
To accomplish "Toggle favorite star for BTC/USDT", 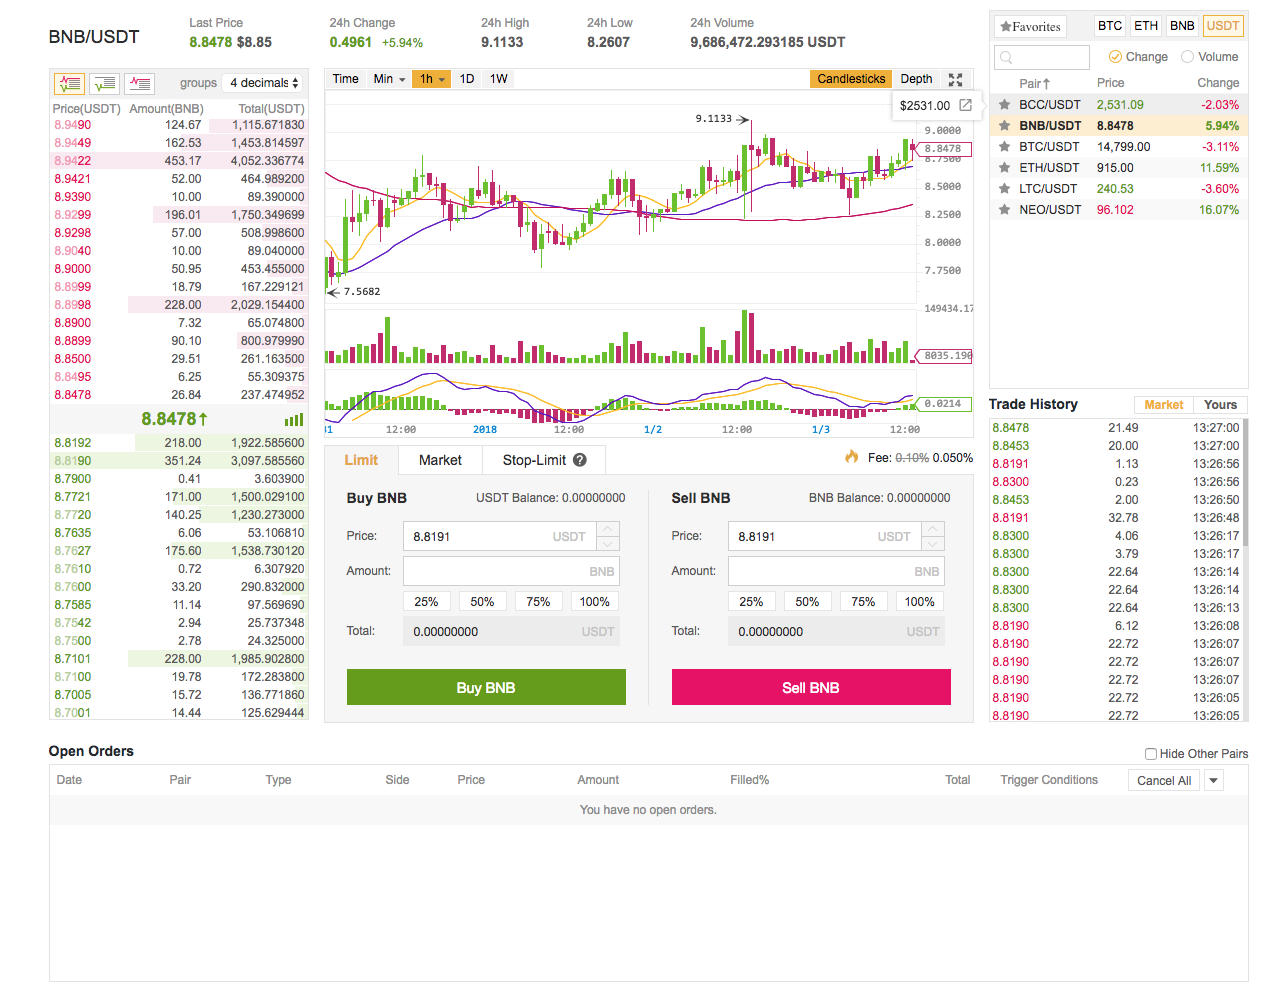I will pos(1004,146).
